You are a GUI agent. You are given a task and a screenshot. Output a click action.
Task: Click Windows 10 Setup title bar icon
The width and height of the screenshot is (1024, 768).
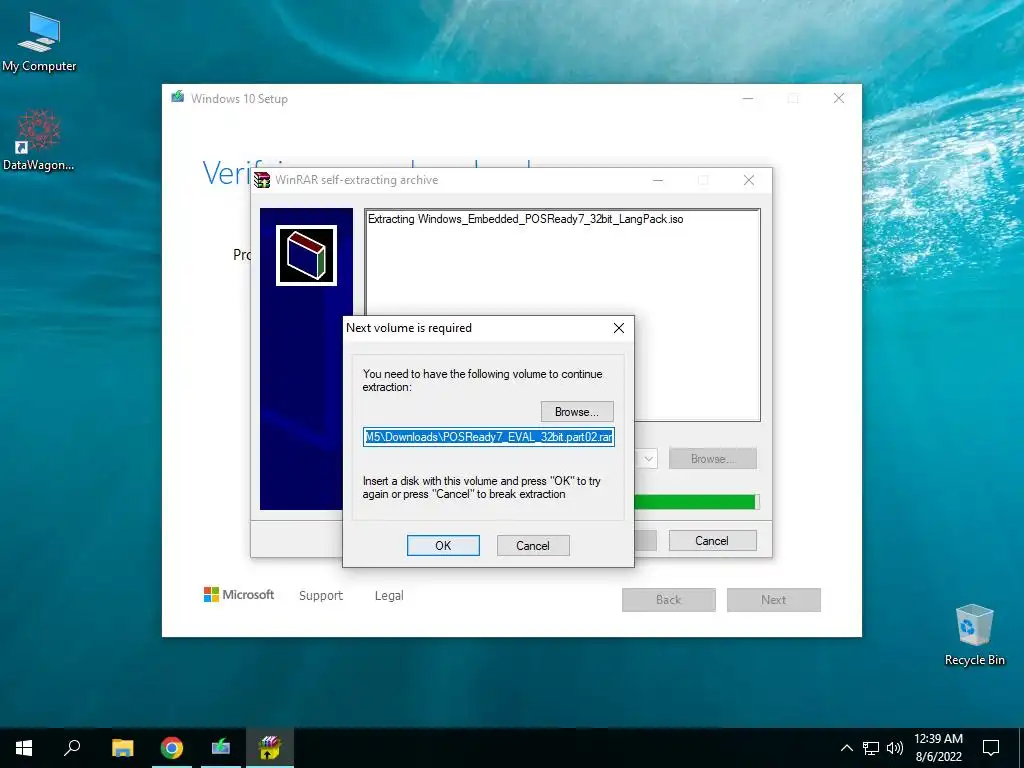[178, 98]
